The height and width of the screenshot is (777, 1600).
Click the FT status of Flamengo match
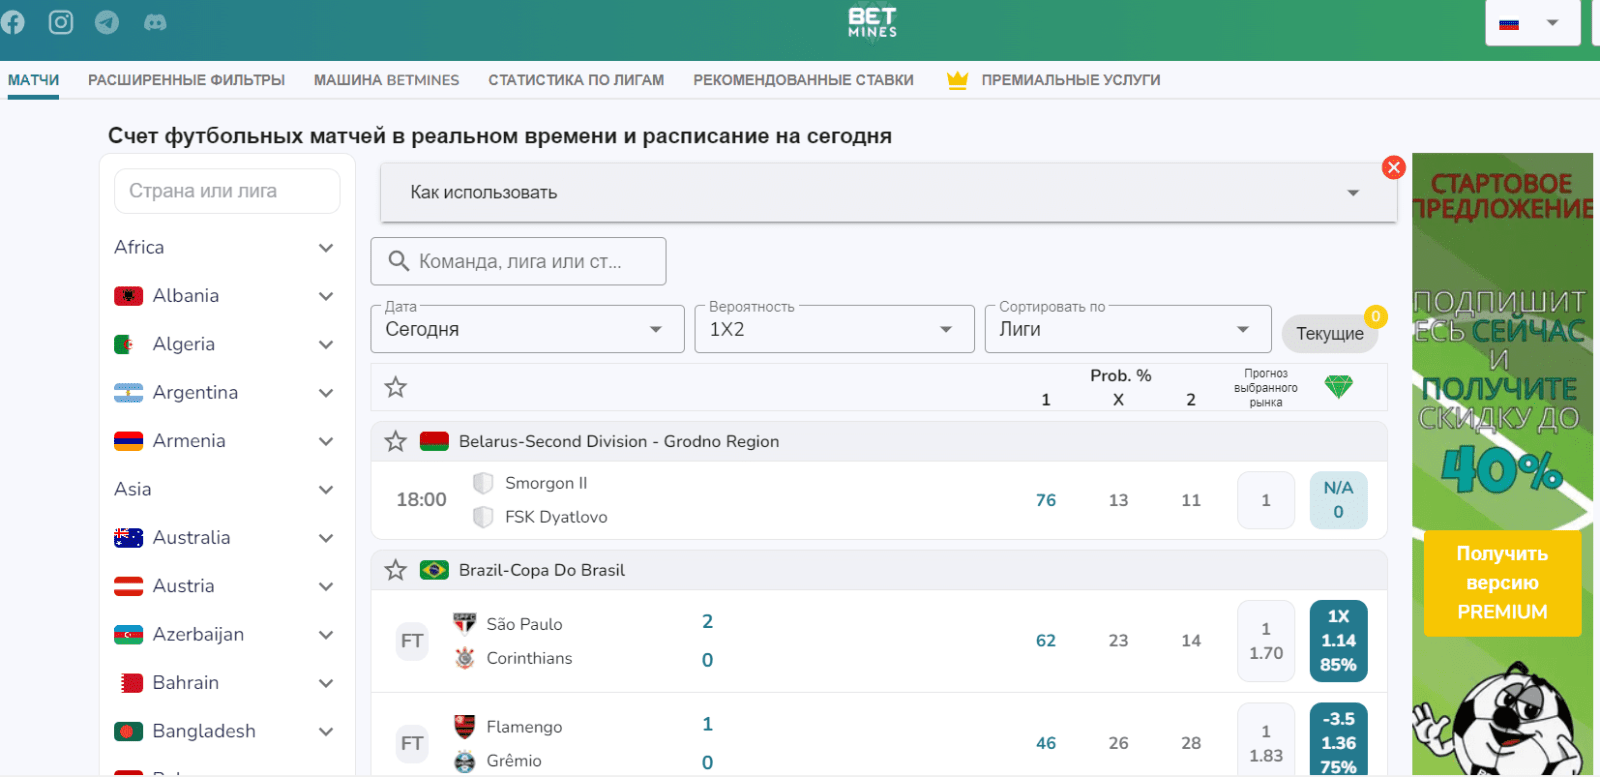pyautogui.click(x=412, y=744)
